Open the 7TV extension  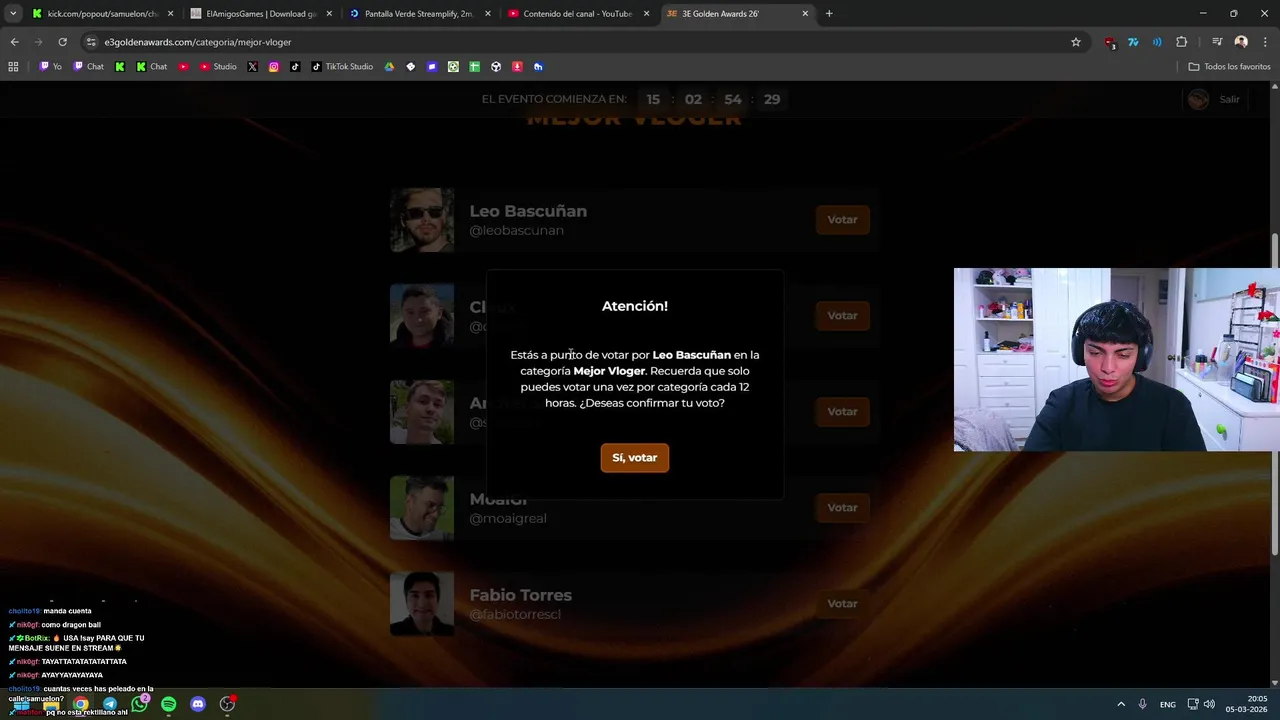(1133, 42)
